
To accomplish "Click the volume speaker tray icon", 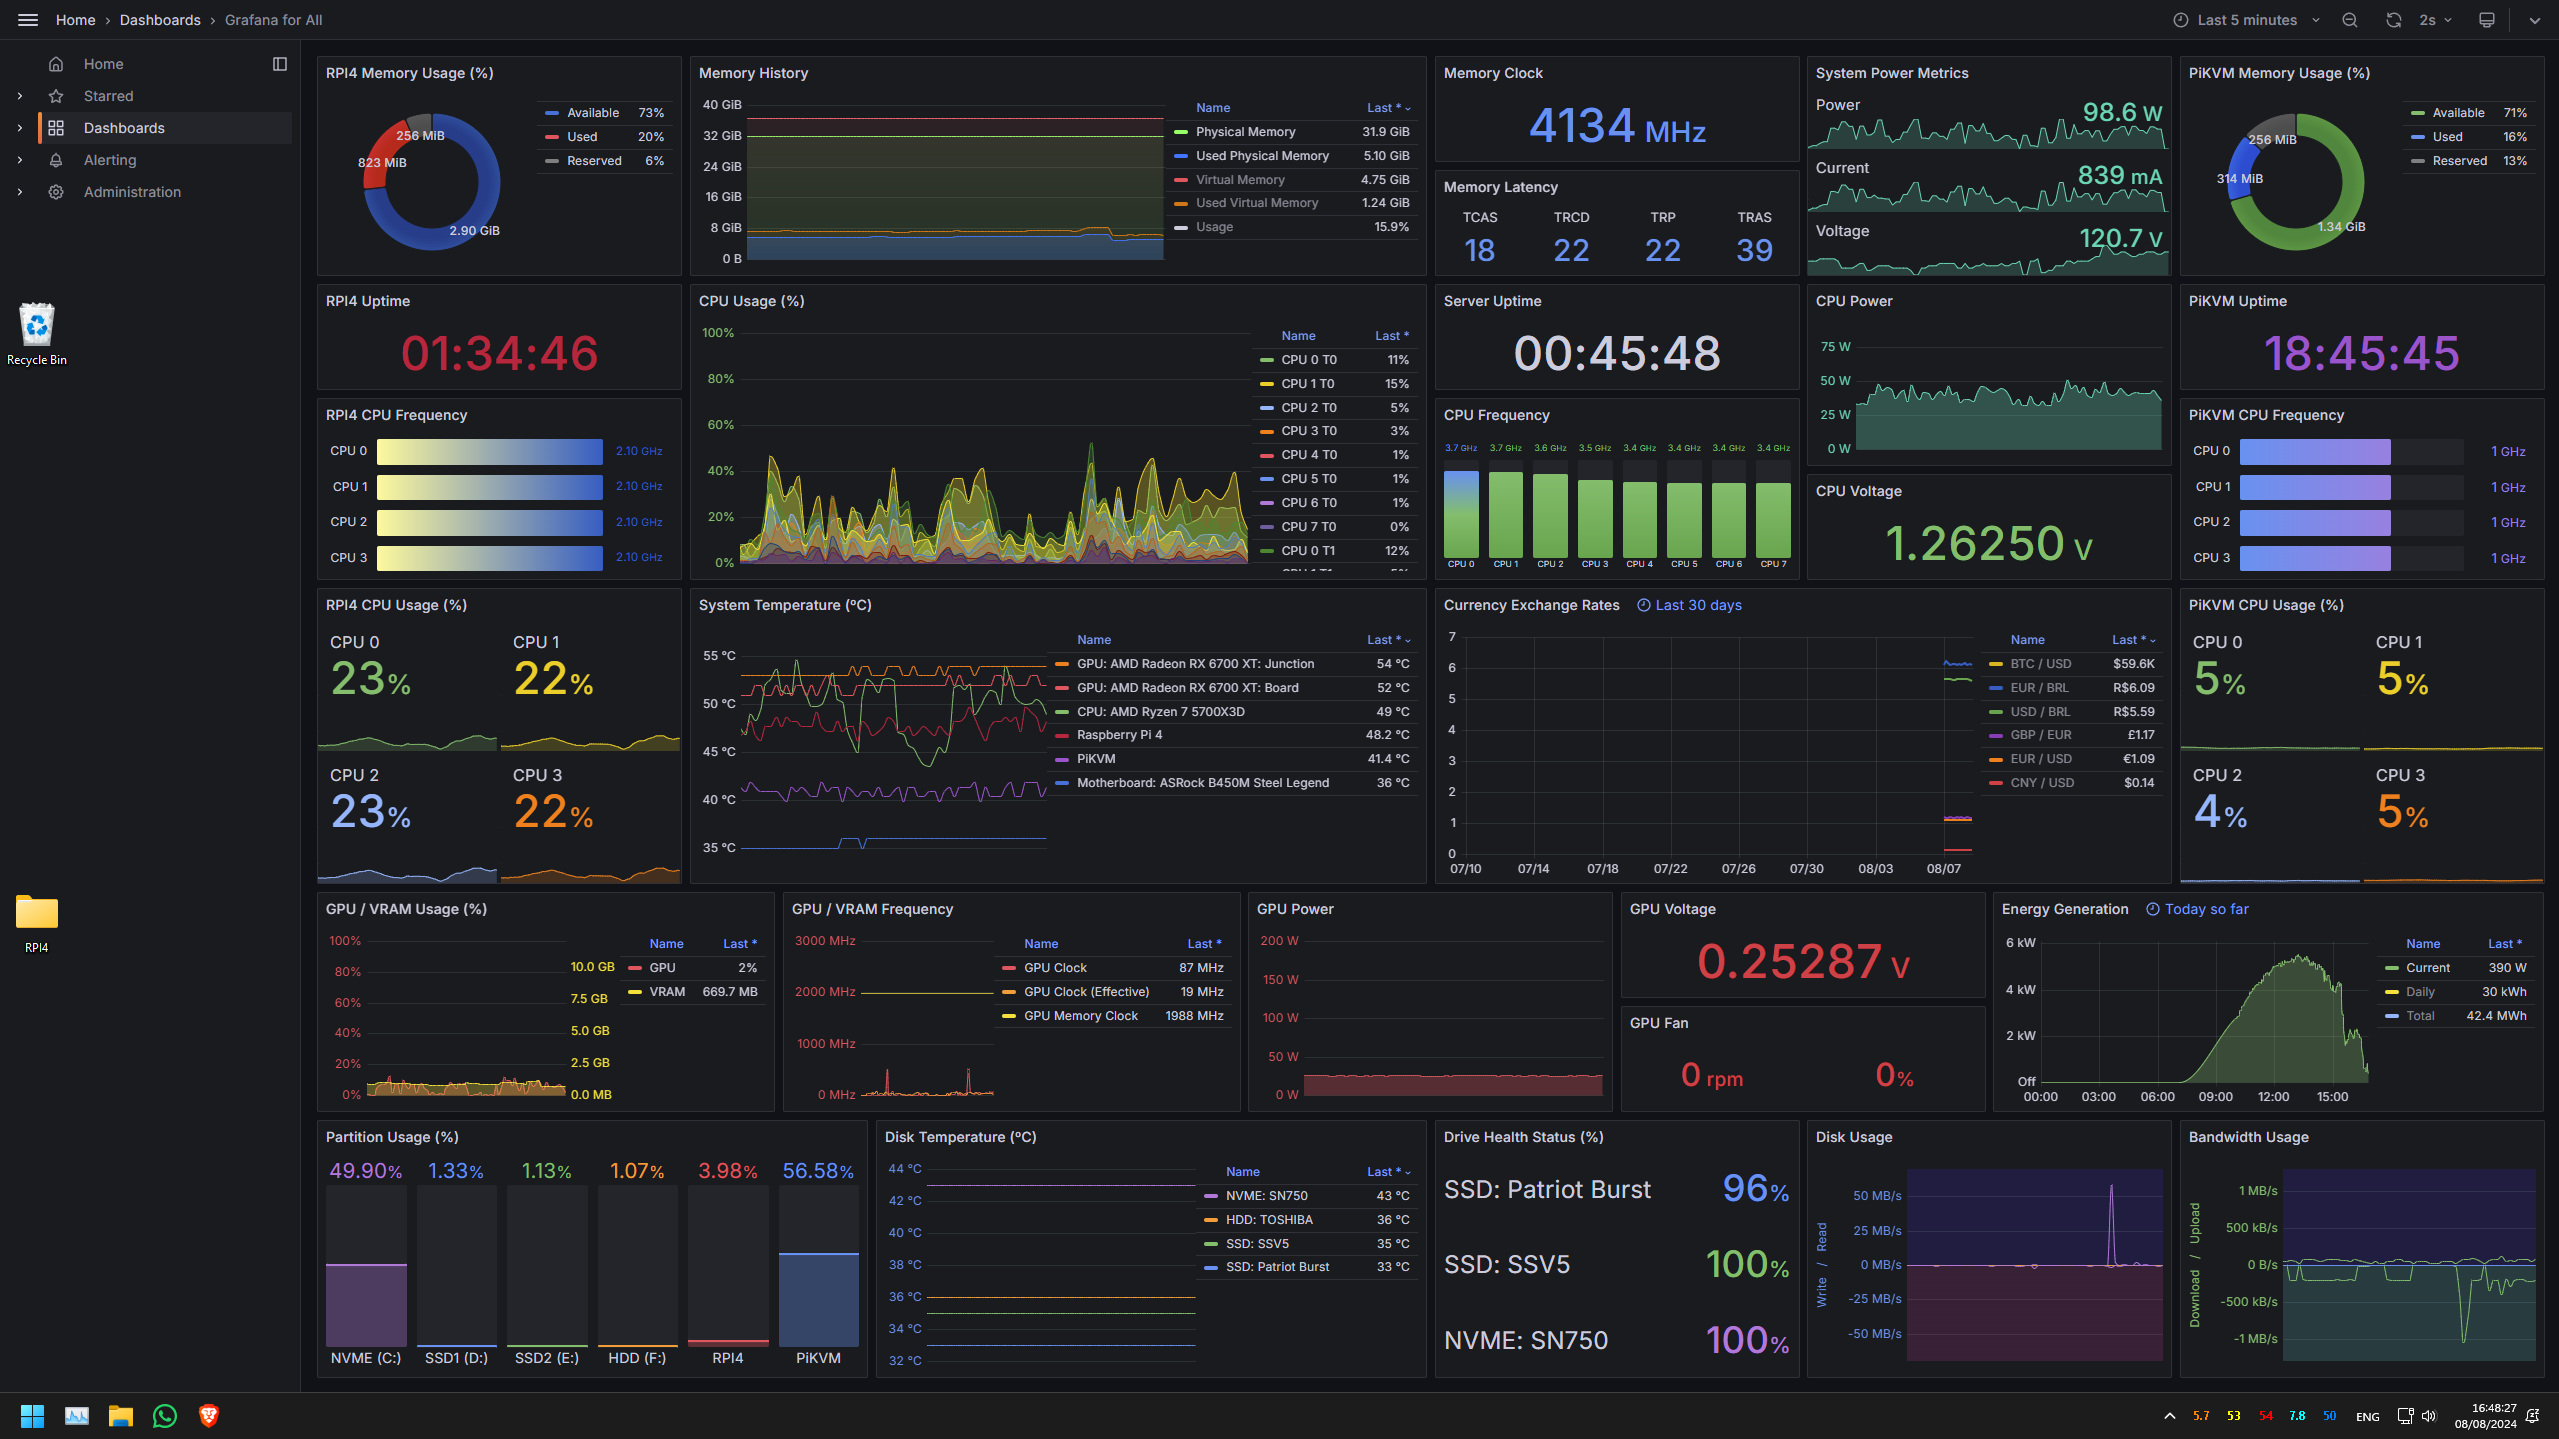I will click(x=2430, y=1416).
